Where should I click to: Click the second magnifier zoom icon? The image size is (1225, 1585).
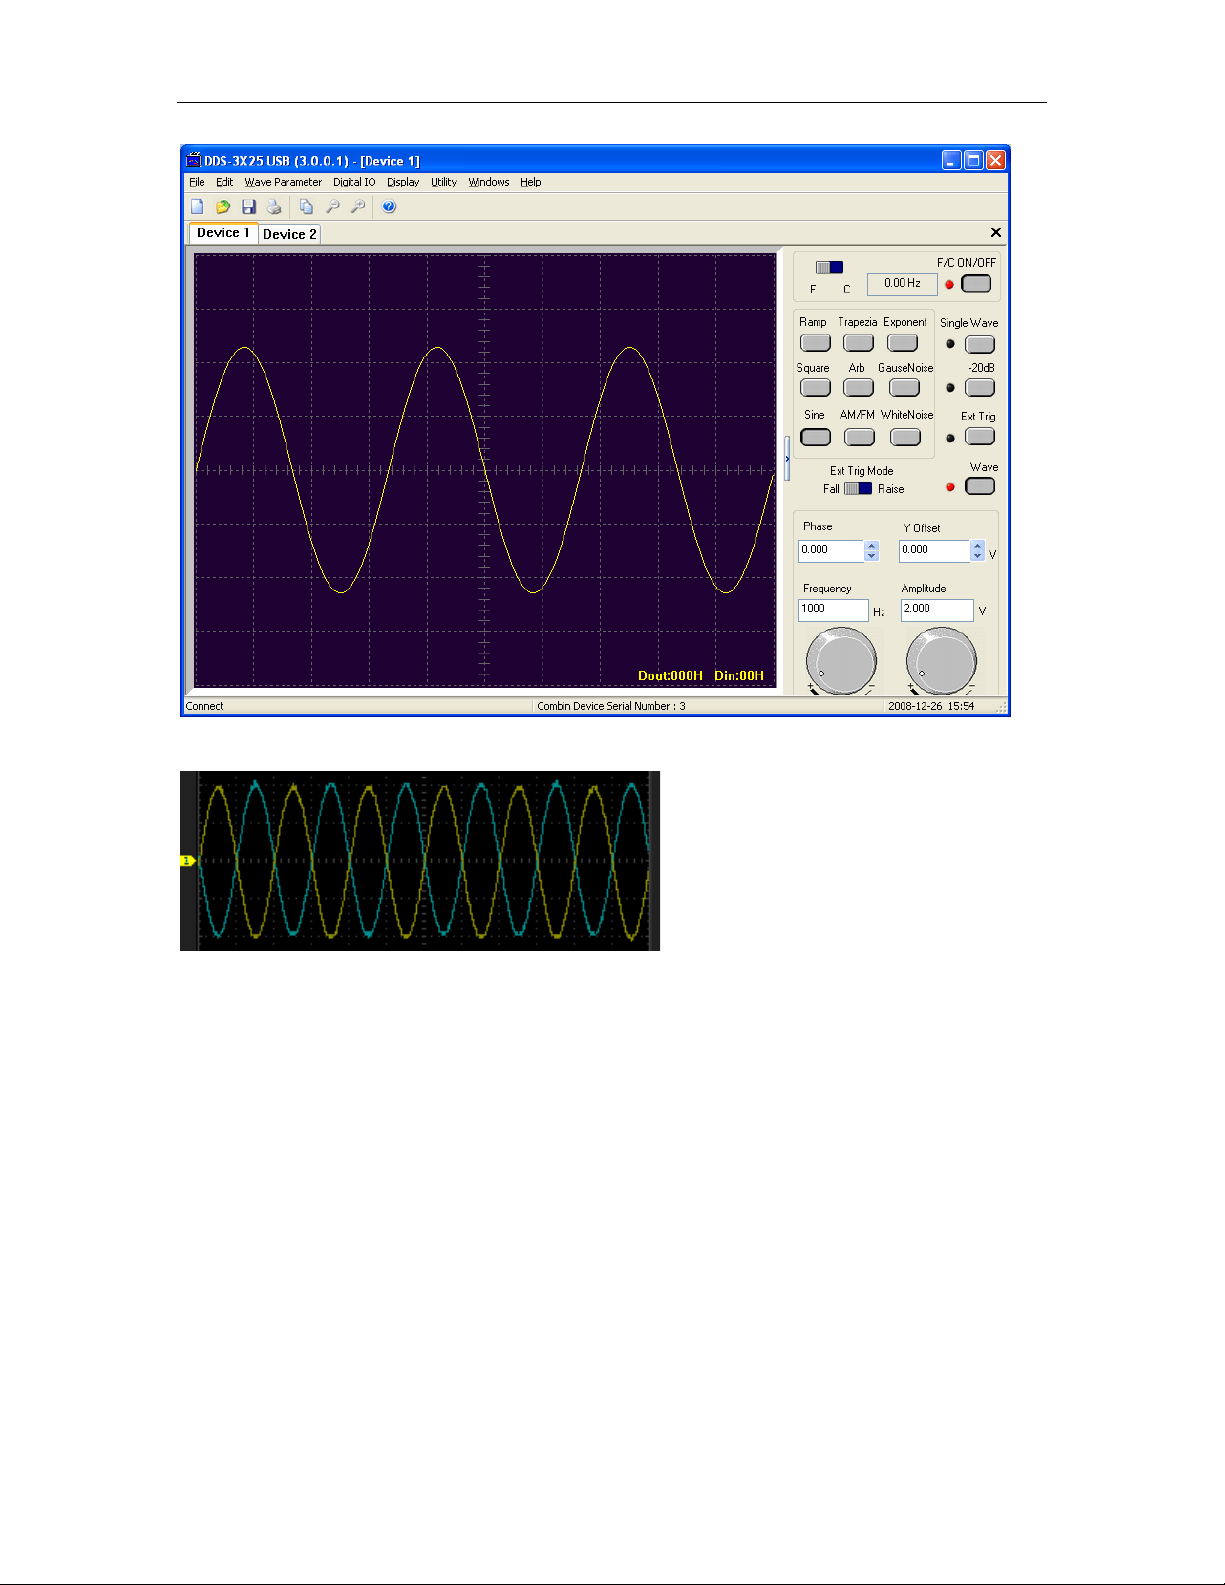point(357,207)
